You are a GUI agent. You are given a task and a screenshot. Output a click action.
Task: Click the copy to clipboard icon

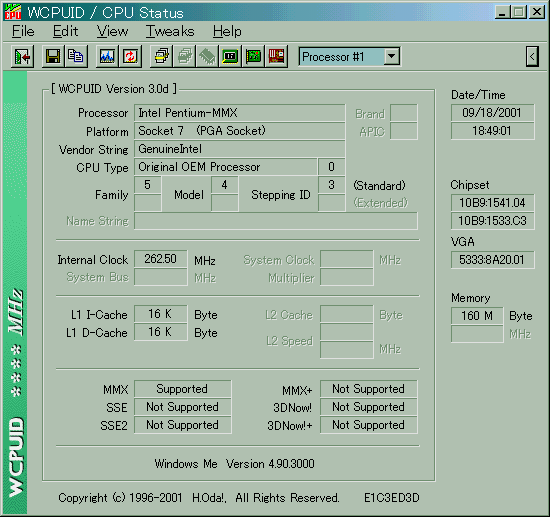click(76, 56)
